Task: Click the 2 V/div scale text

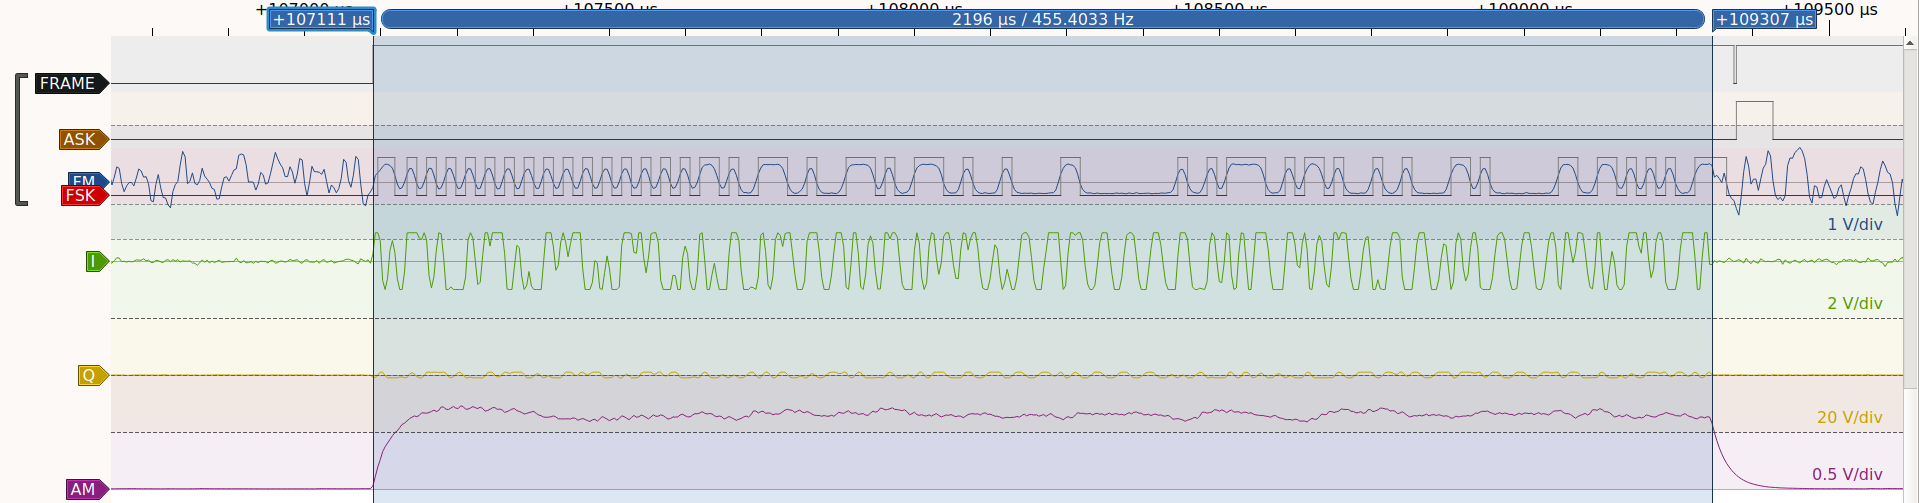Action: 1855,303
